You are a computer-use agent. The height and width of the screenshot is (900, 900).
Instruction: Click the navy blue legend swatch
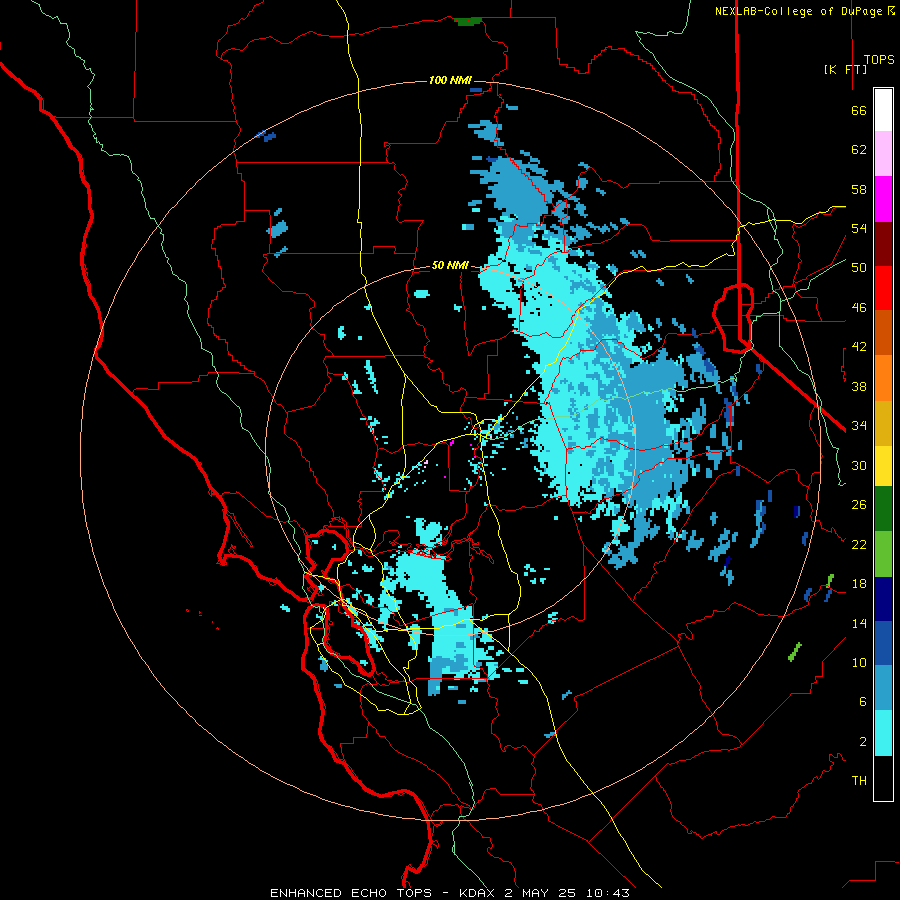click(x=883, y=599)
